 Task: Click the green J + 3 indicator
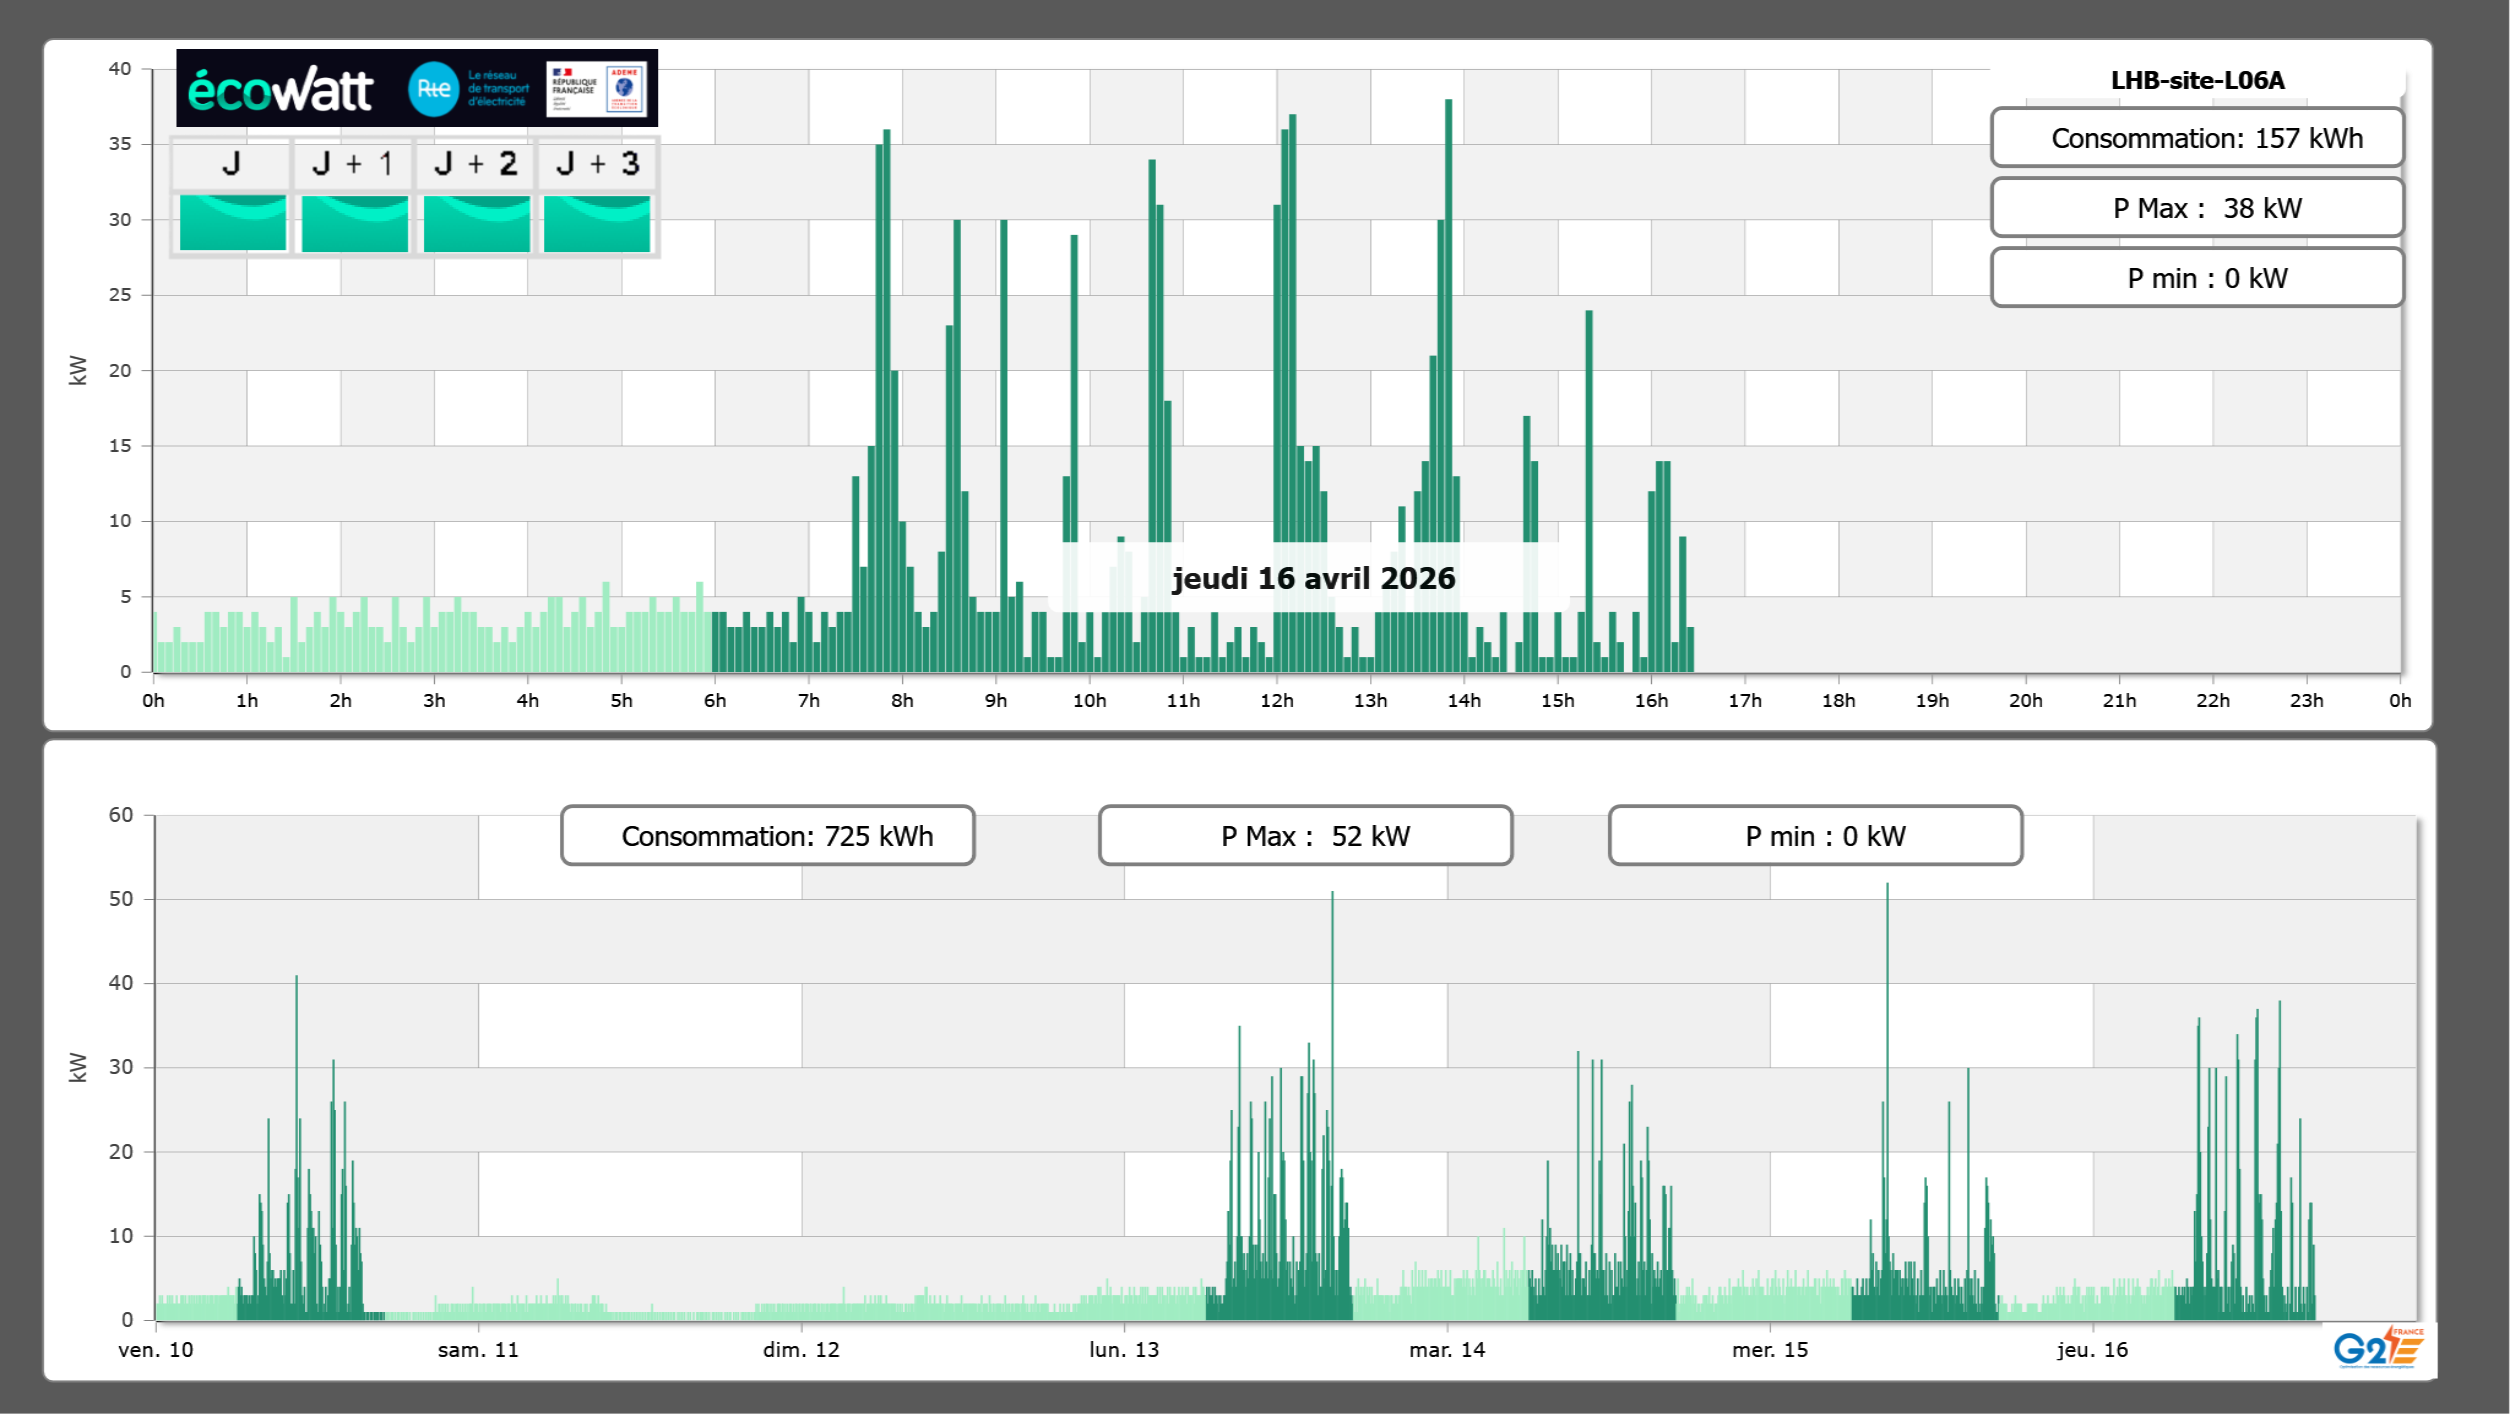pyautogui.click(x=597, y=223)
